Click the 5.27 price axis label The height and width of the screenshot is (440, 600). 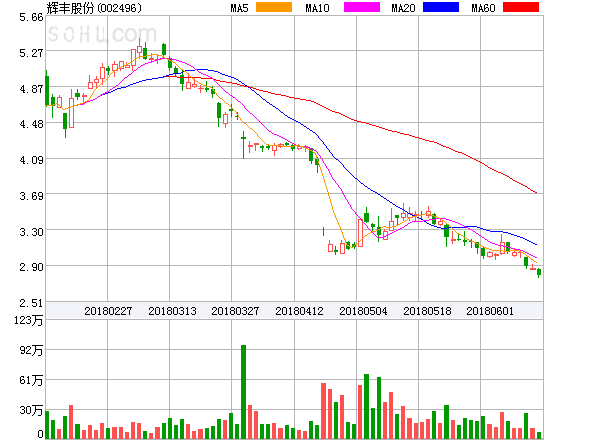click(31, 53)
